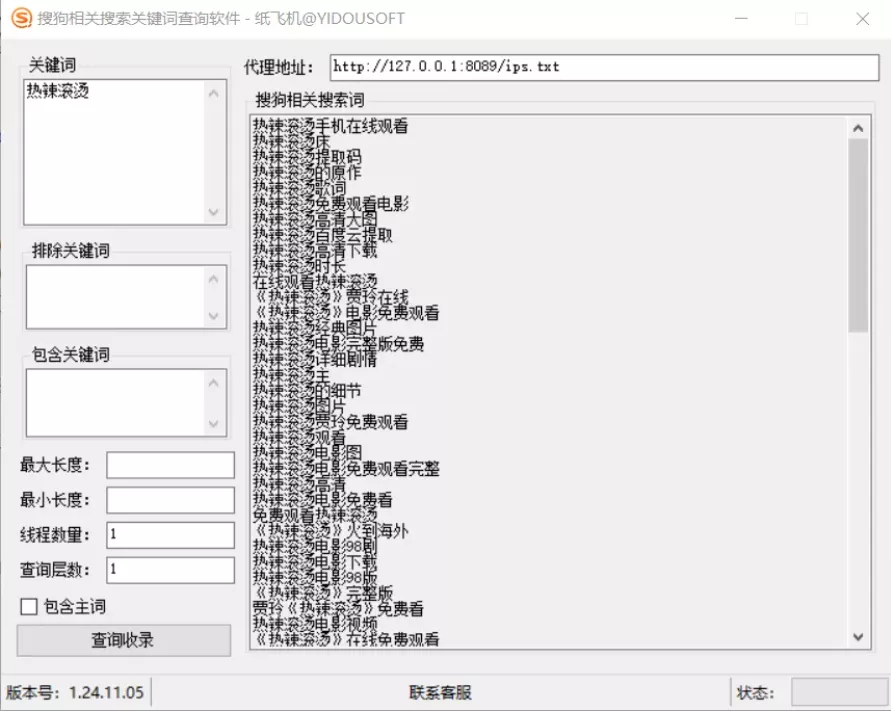Image resolution: width=891 pixels, height=711 pixels.
Task: Select result 《热辣滚烫》在线免费观看
Action: [x=346, y=639]
